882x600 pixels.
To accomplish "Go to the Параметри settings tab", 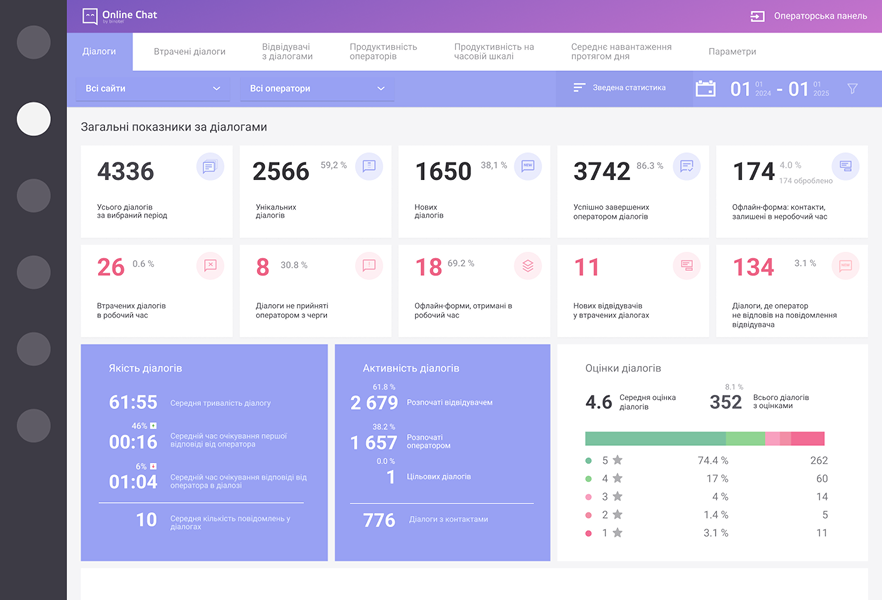I will 732,51.
